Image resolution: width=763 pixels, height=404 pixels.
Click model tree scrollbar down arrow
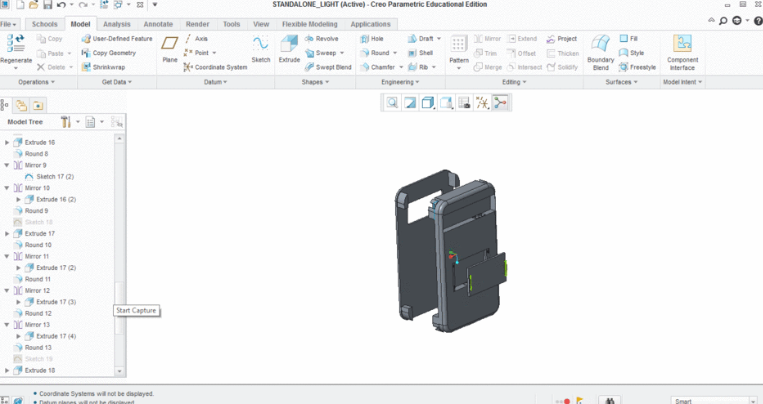pos(120,371)
